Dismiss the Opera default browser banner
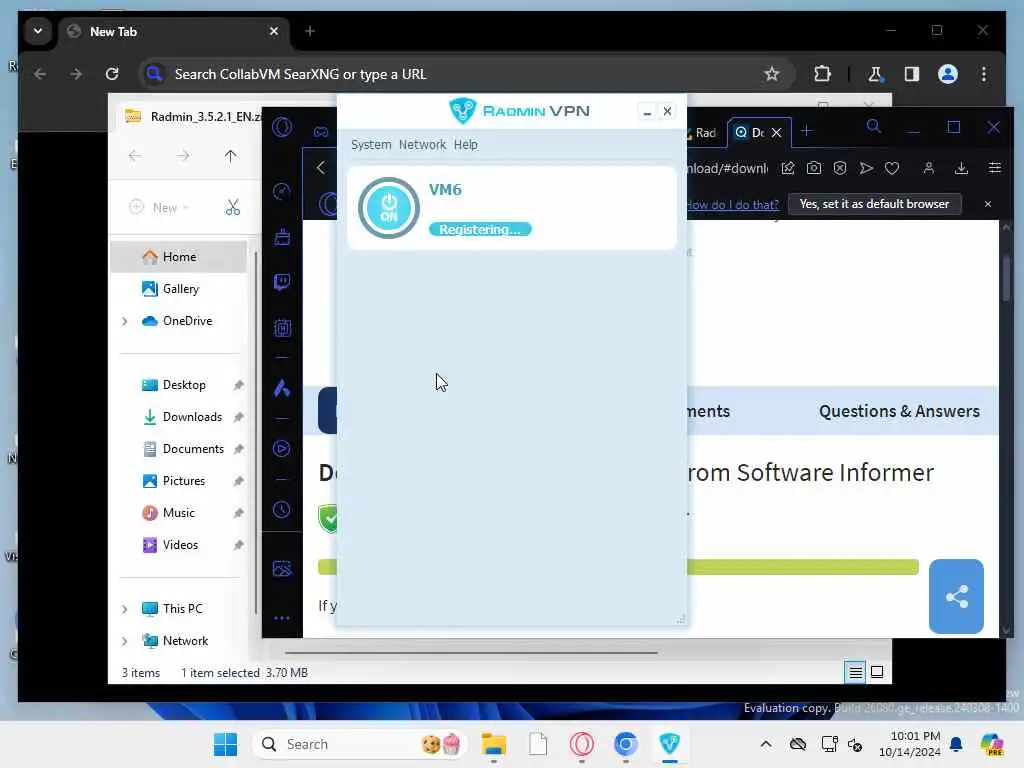This screenshot has width=1024, height=768. coord(987,204)
